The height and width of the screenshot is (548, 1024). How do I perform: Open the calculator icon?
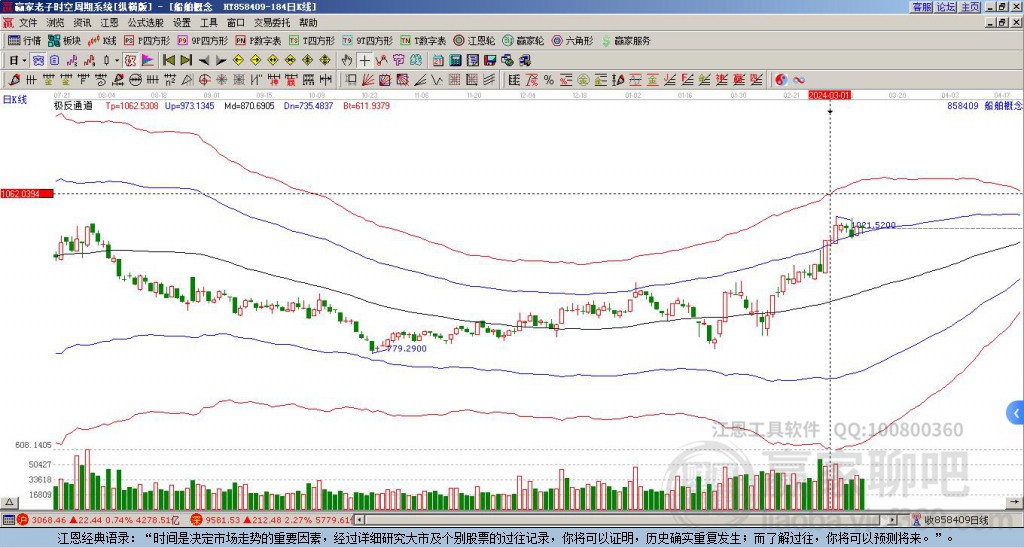tap(456, 61)
